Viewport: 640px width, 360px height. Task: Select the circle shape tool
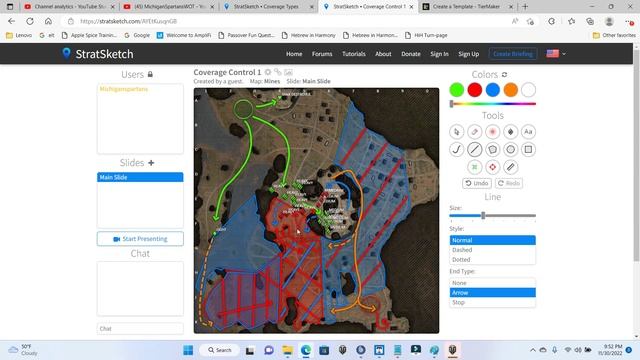[510, 149]
